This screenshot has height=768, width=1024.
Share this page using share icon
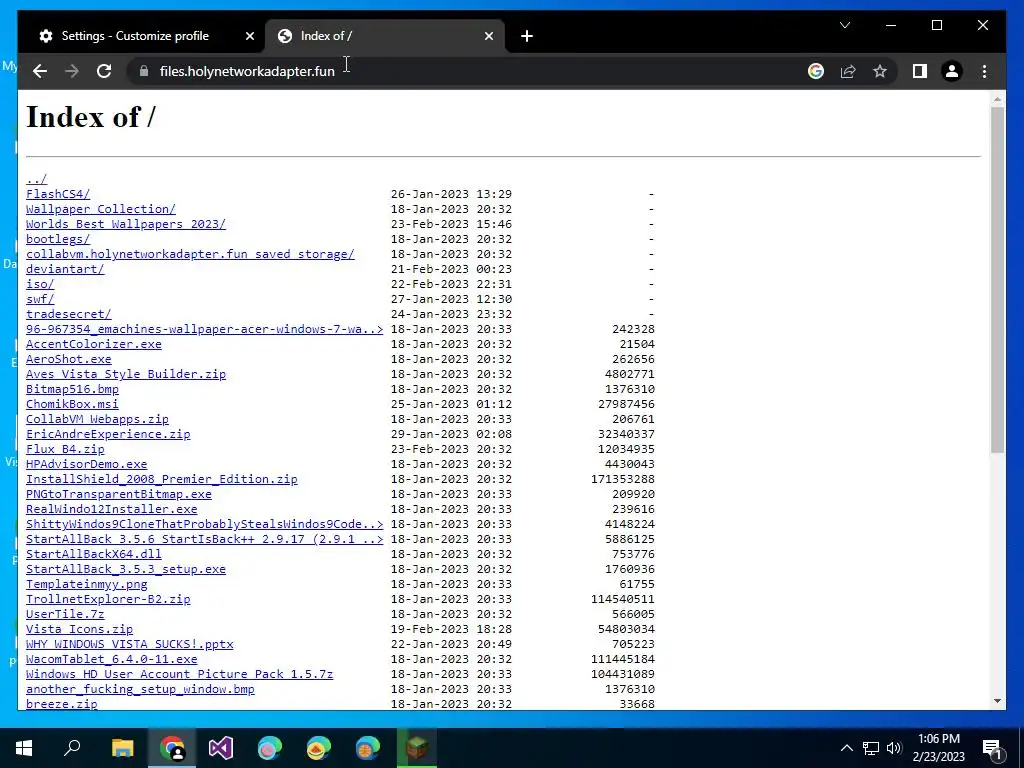pyautogui.click(x=848, y=71)
